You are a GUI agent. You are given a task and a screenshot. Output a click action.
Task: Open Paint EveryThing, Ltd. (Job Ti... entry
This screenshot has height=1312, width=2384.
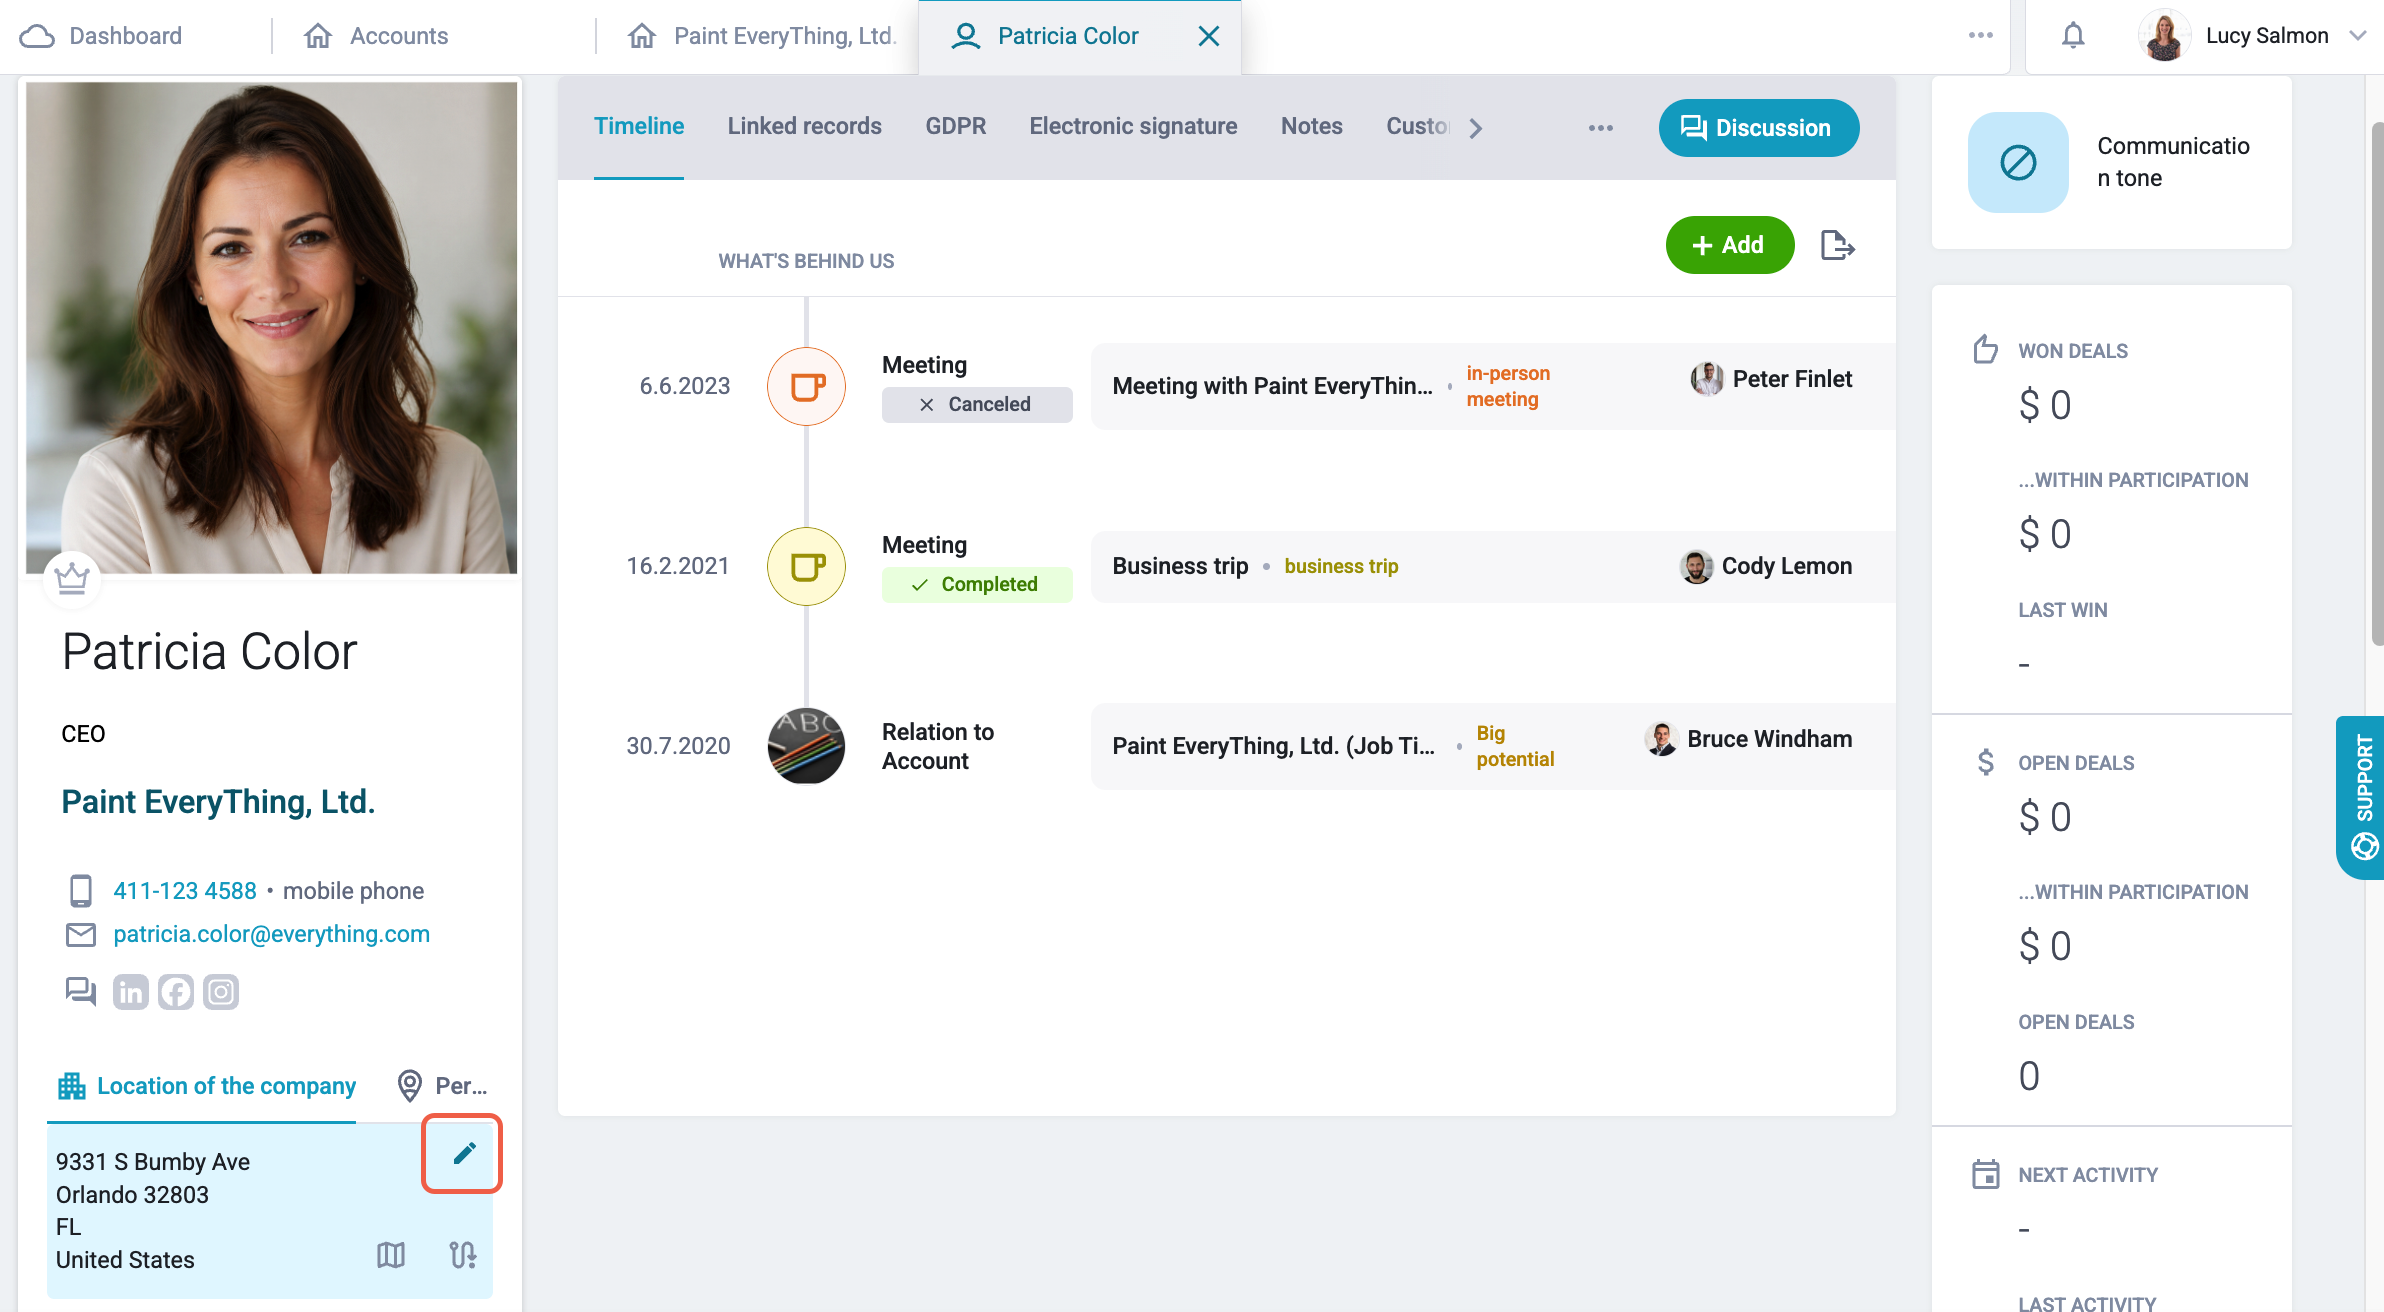1273,746
